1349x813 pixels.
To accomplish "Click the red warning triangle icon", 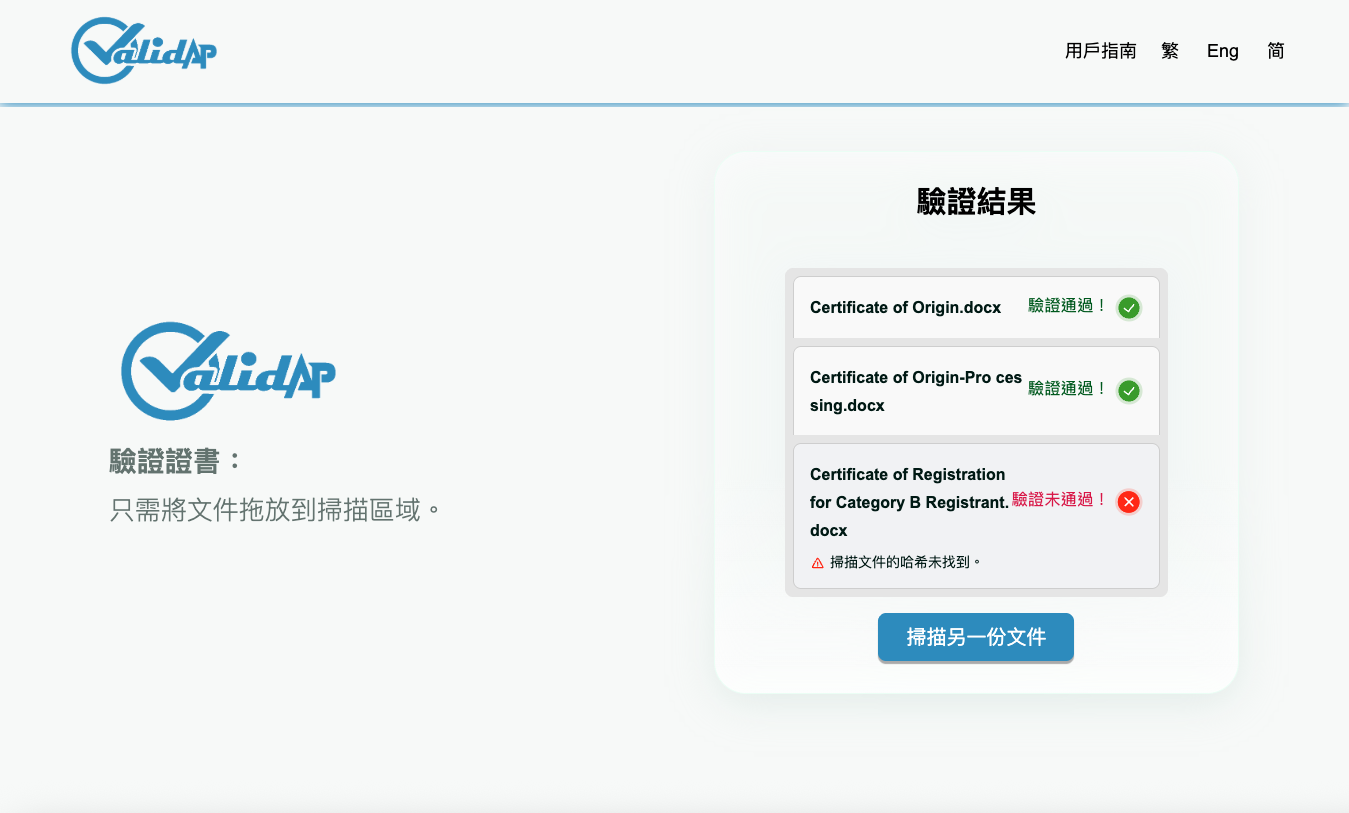I will tap(817, 563).
